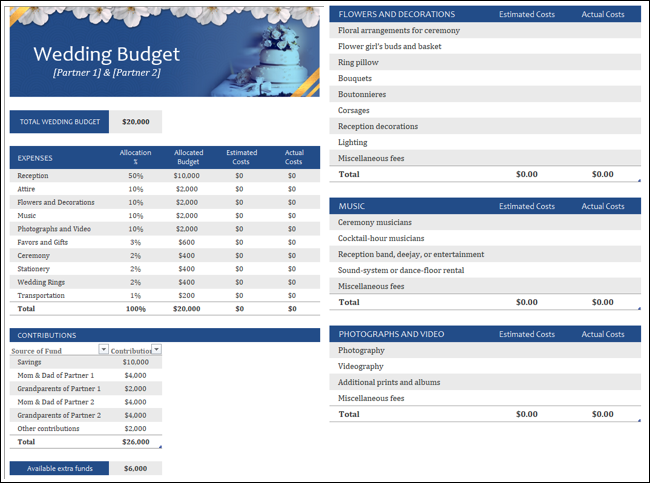
Task: Select Reception band, deejay, or entertainment row
Action: click(x=485, y=254)
